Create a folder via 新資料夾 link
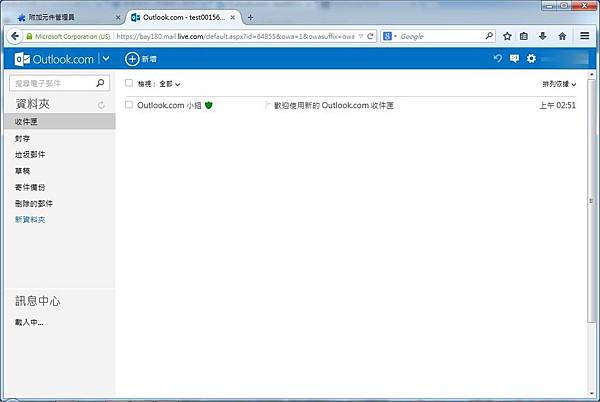Screen dimensions: 600x402 30,220
